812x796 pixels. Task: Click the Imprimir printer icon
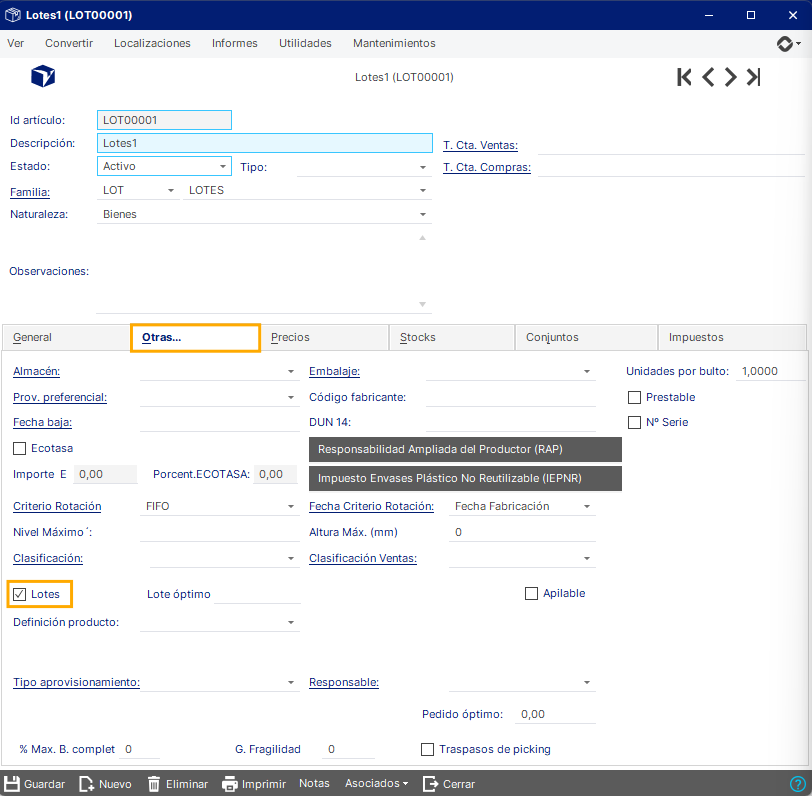229,784
